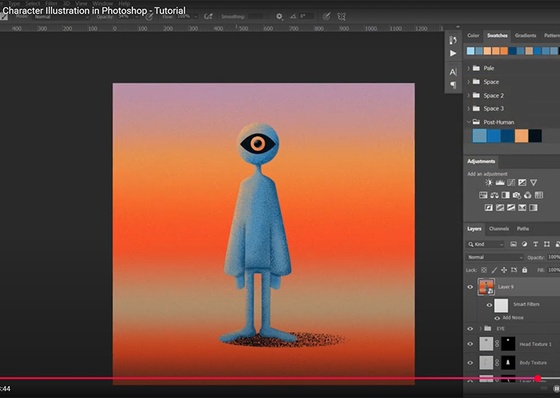
Task: Hide the Head Texture 1 layer
Action: (470, 344)
